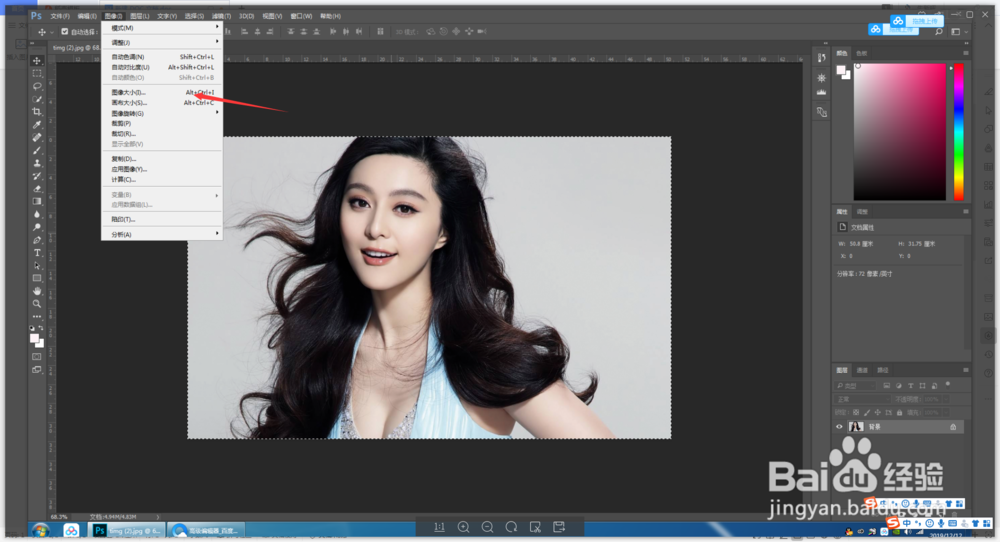Click the save icon in viewer bar

tap(559, 527)
